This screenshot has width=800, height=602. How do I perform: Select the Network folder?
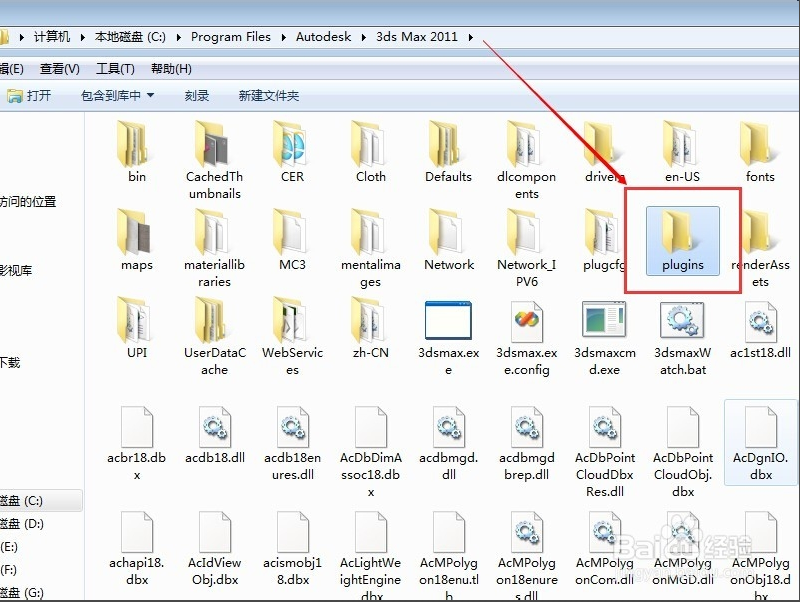pyautogui.click(x=448, y=239)
